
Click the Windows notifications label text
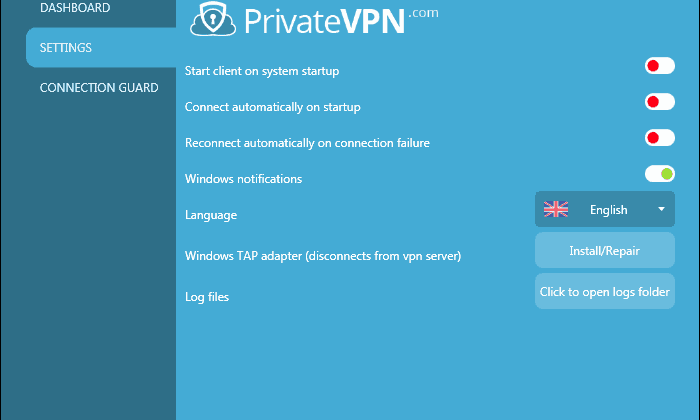(243, 179)
